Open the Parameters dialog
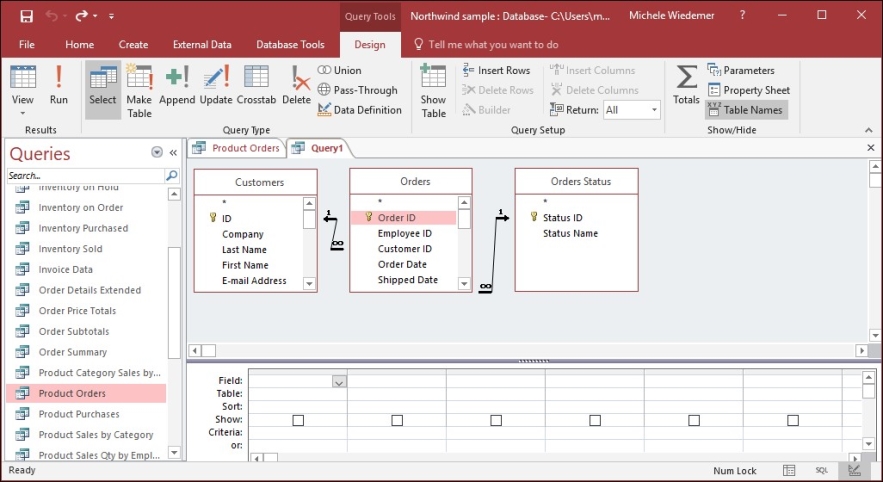Image resolution: width=883 pixels, height=482 pixels. [741, 70]
